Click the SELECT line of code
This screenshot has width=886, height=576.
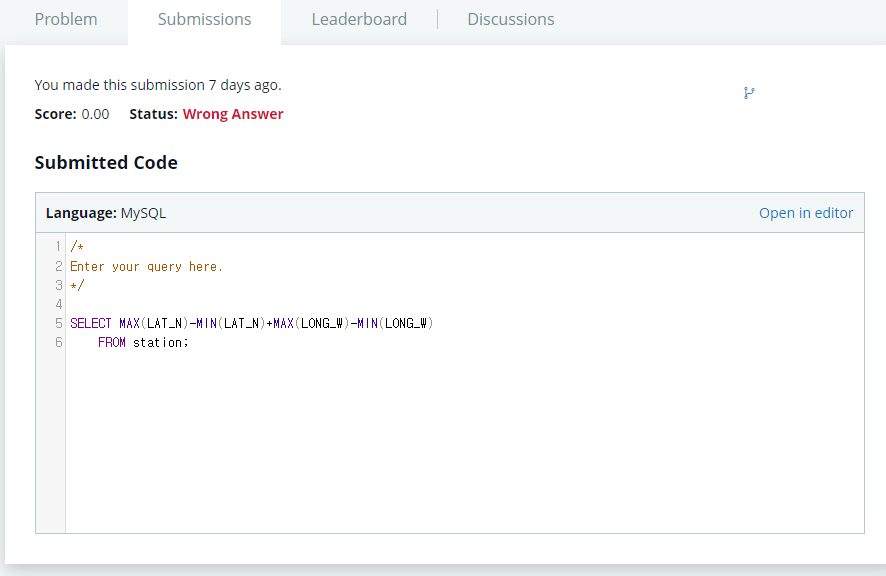point(251,323)
